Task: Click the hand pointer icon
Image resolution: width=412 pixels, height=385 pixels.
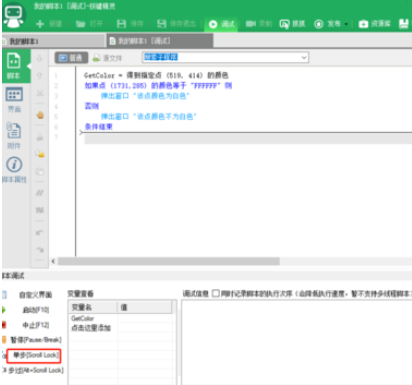Action: coord(40,115)
